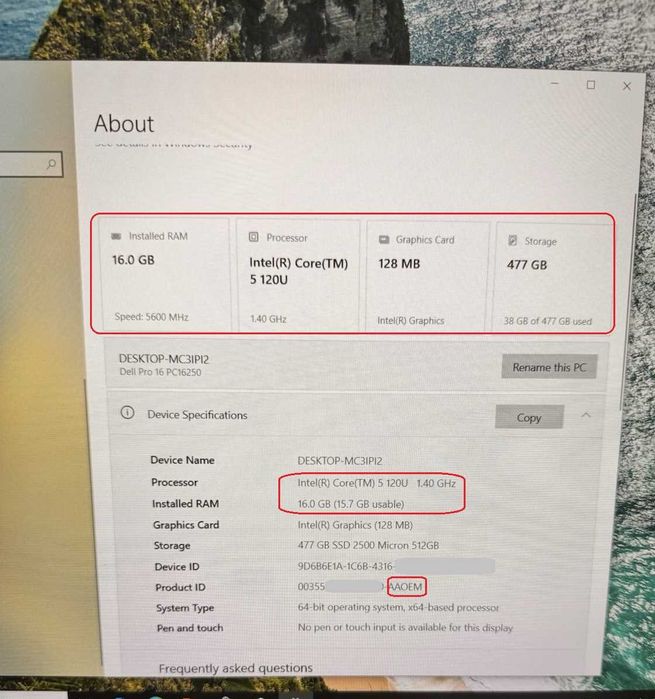Open the Storage 477 GB card
The height and width of the screenshot is (699, 655).
click(553, 278)
